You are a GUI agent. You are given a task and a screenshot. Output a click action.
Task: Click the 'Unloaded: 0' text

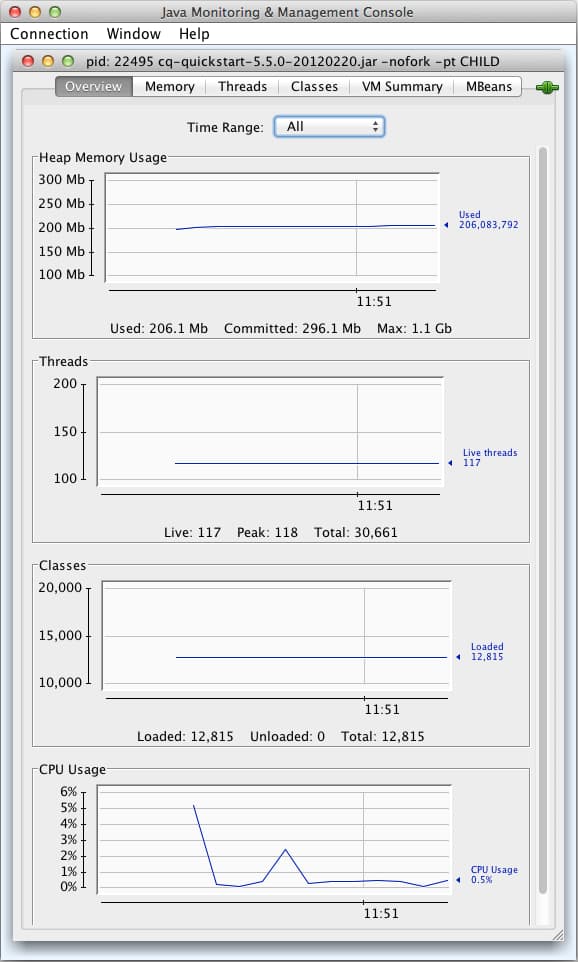(x=287, y=736)
